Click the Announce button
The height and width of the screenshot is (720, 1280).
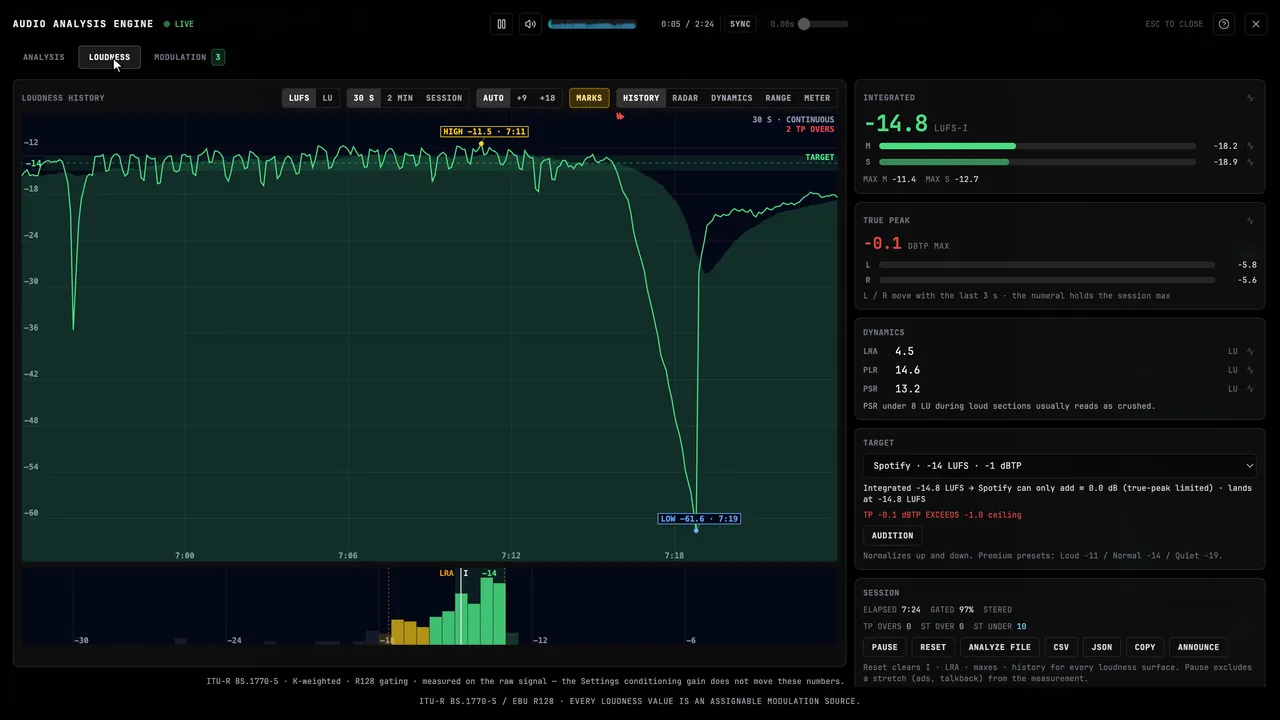tap(1198, 647)
